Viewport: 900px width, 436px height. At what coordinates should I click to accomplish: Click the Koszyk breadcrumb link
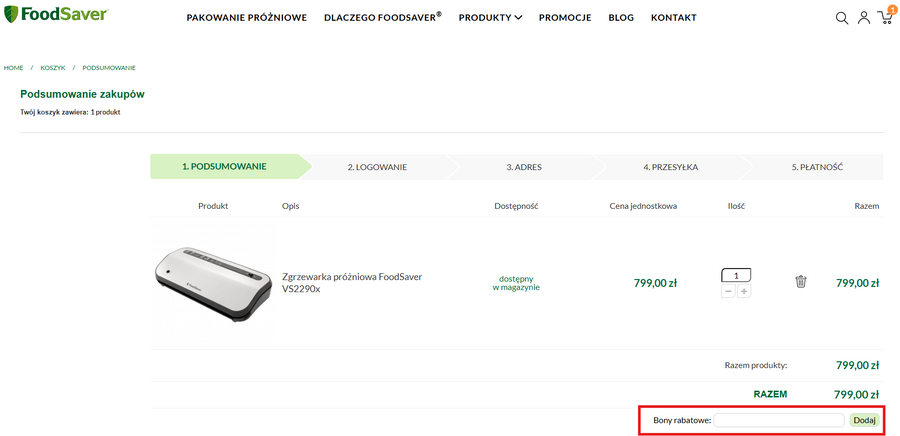[53, 67]
